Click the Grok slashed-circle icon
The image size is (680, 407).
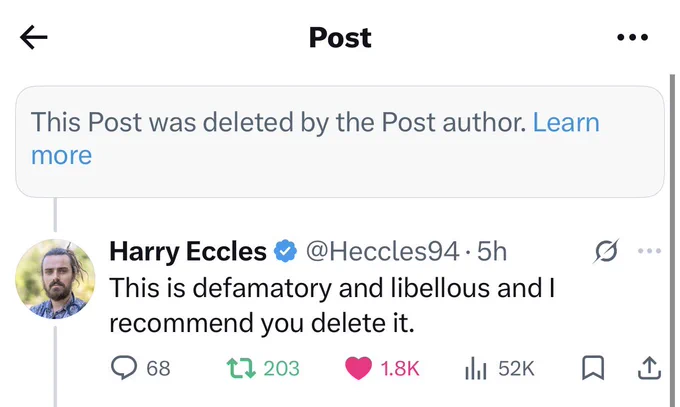pos(606,251)
